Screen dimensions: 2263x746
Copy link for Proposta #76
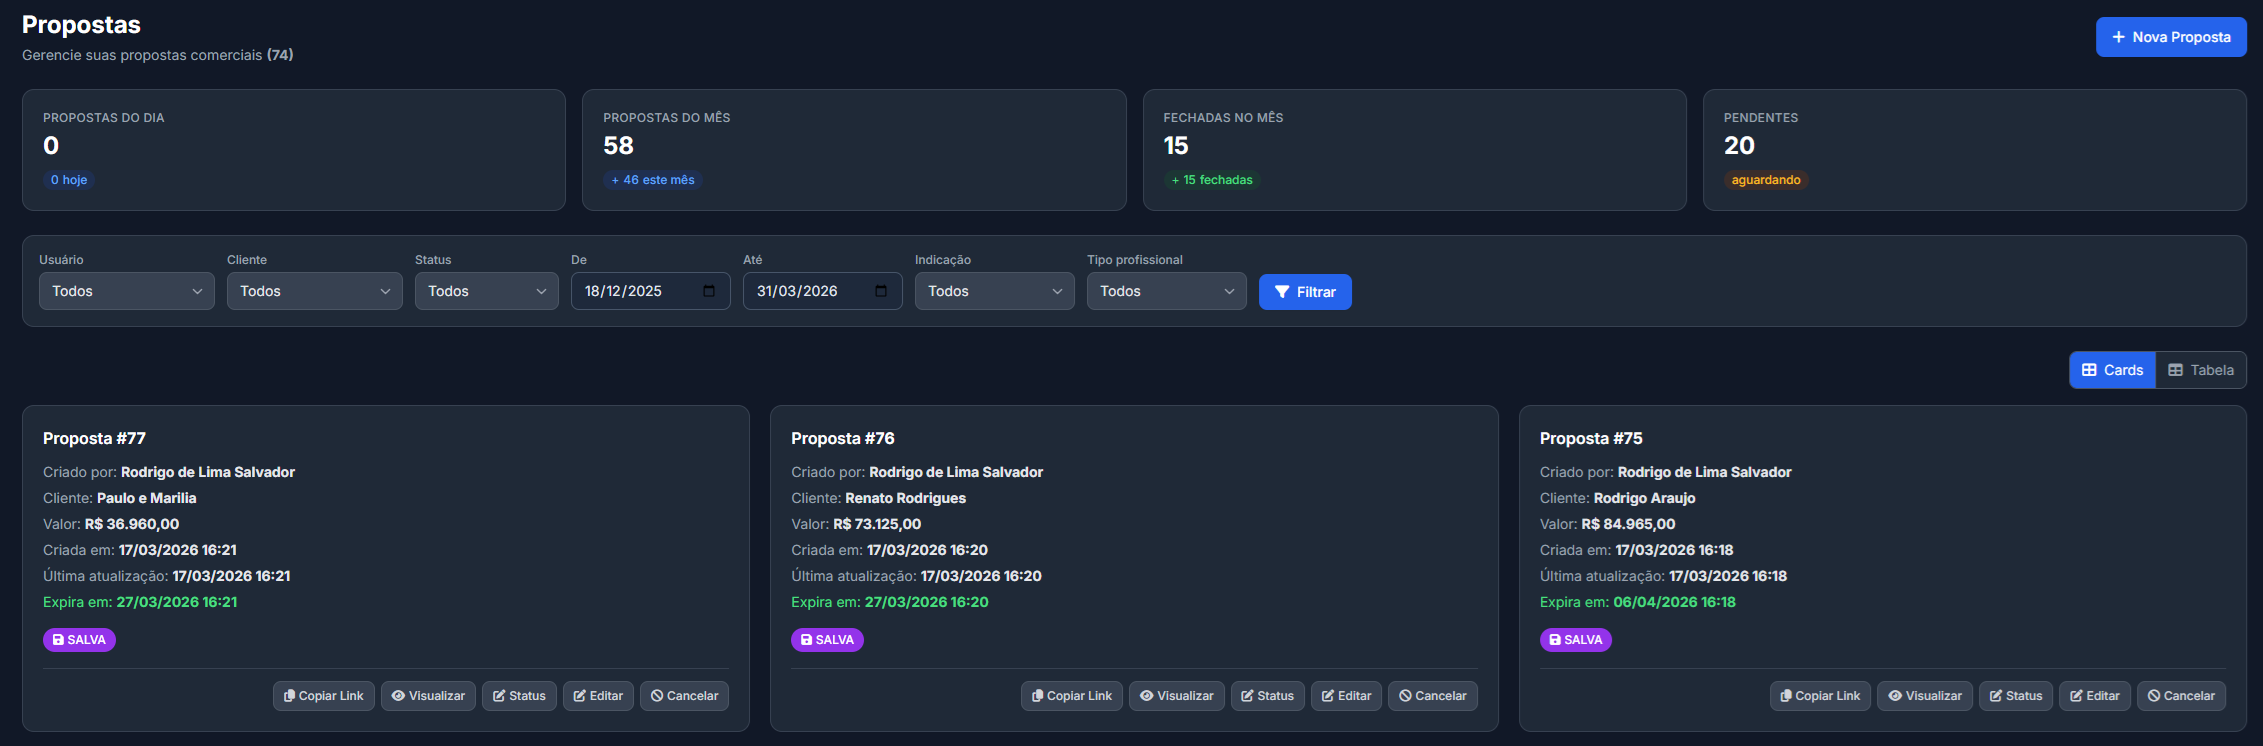[1072, 696]
